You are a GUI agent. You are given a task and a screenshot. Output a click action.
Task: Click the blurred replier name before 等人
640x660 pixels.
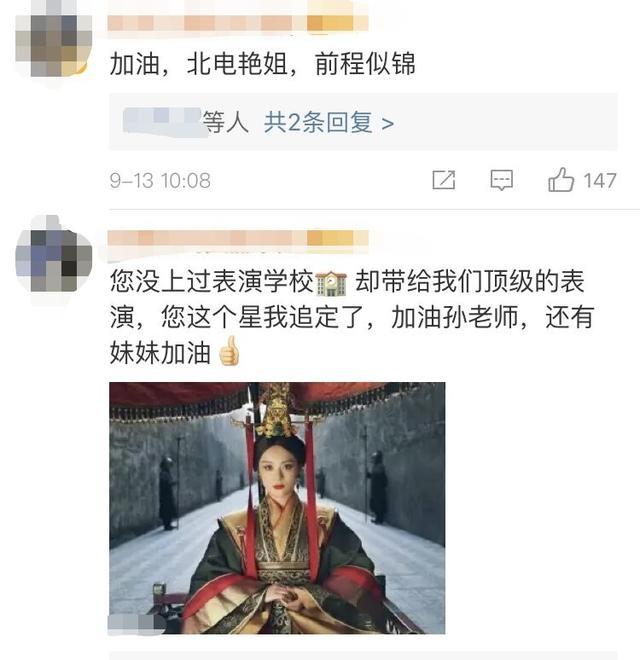pyautogui.click(x=162, y=121)
